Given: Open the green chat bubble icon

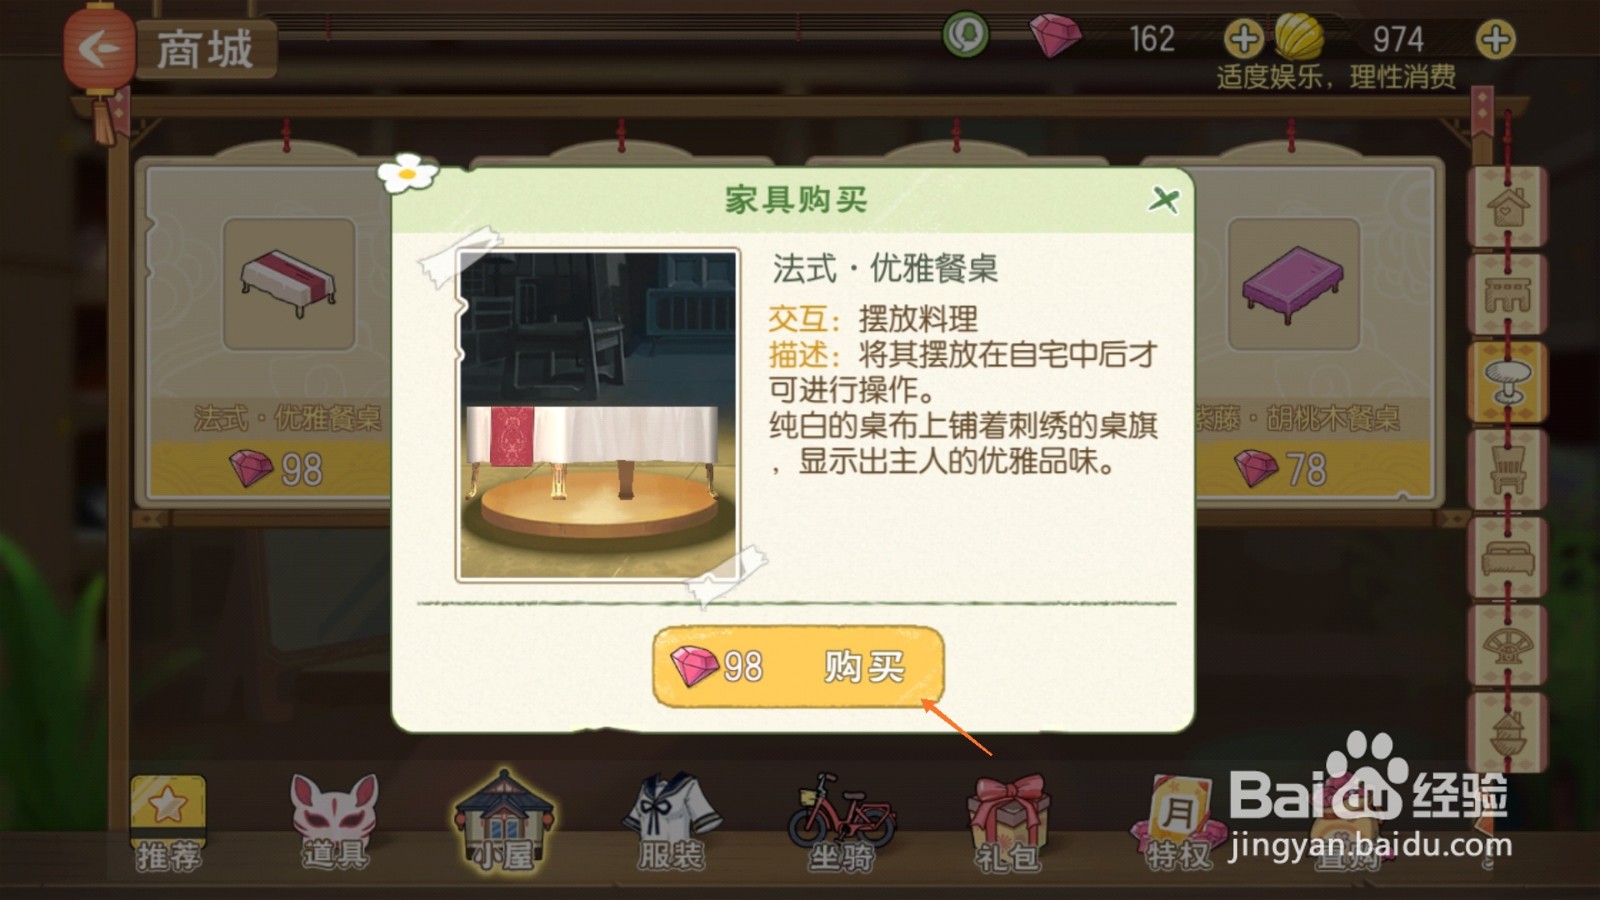Looking at the screenshot, I should tap(966, 37).
